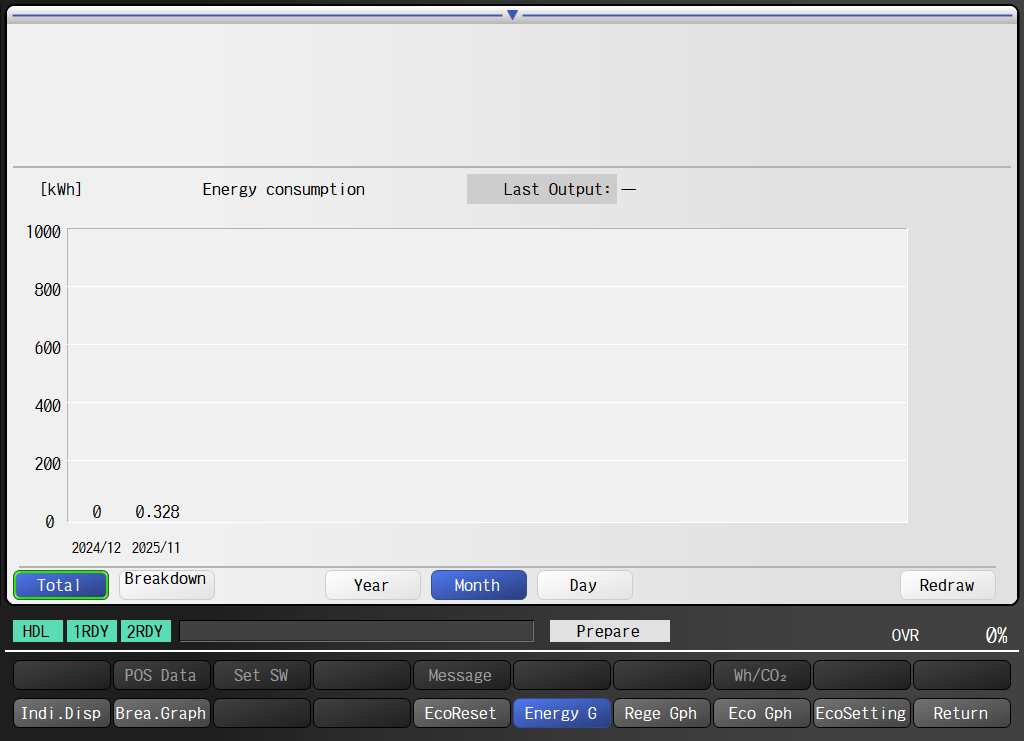Expand the top panel triangle handle
This screenshot has height=741, width=1024.
(512, 15)
